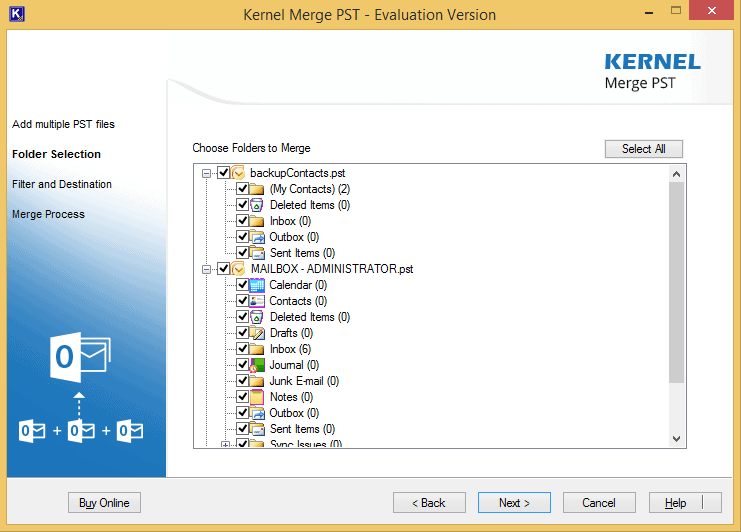Uncheck the backupContacts.pst checkbox

(224, 172)
